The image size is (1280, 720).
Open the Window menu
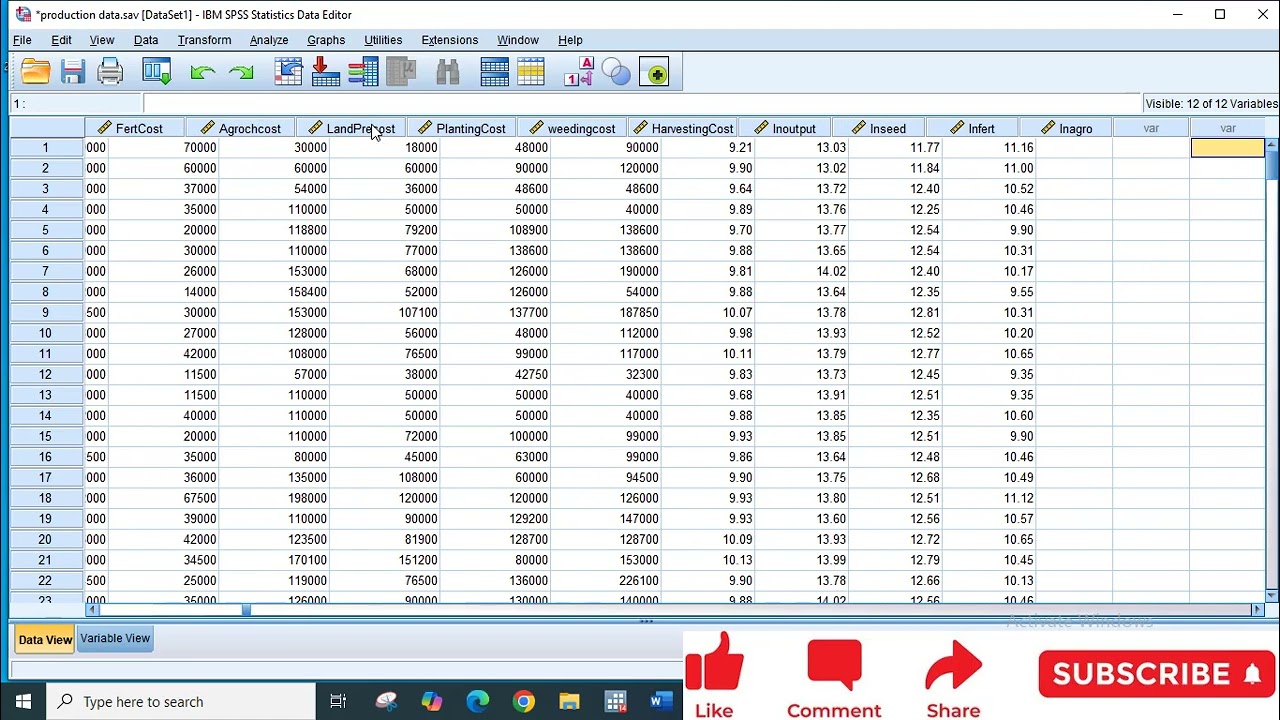(518, 40)
